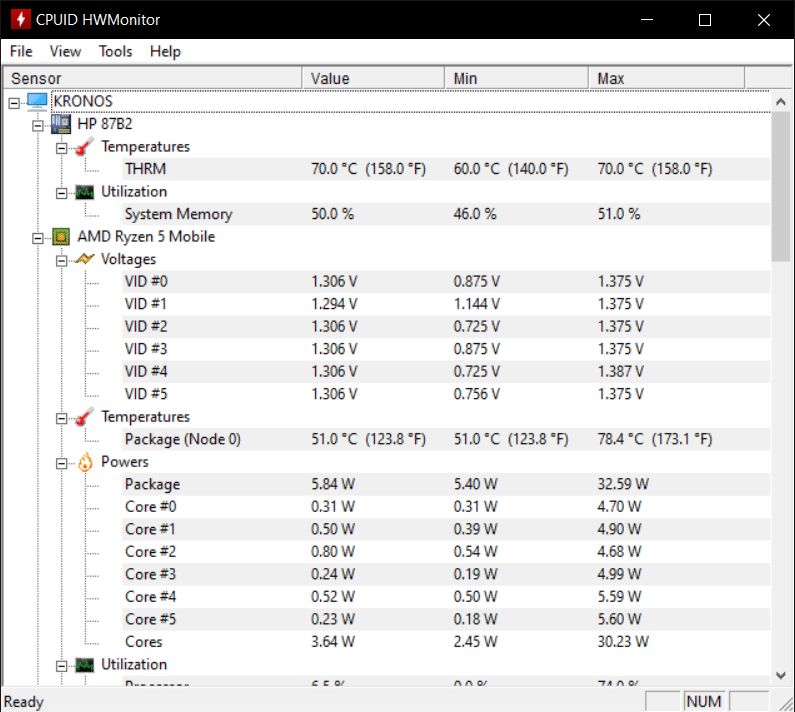The height and width of the screenshot is (712, 795).
Task: Click the Max column header
Action: [x=667, y=79]
